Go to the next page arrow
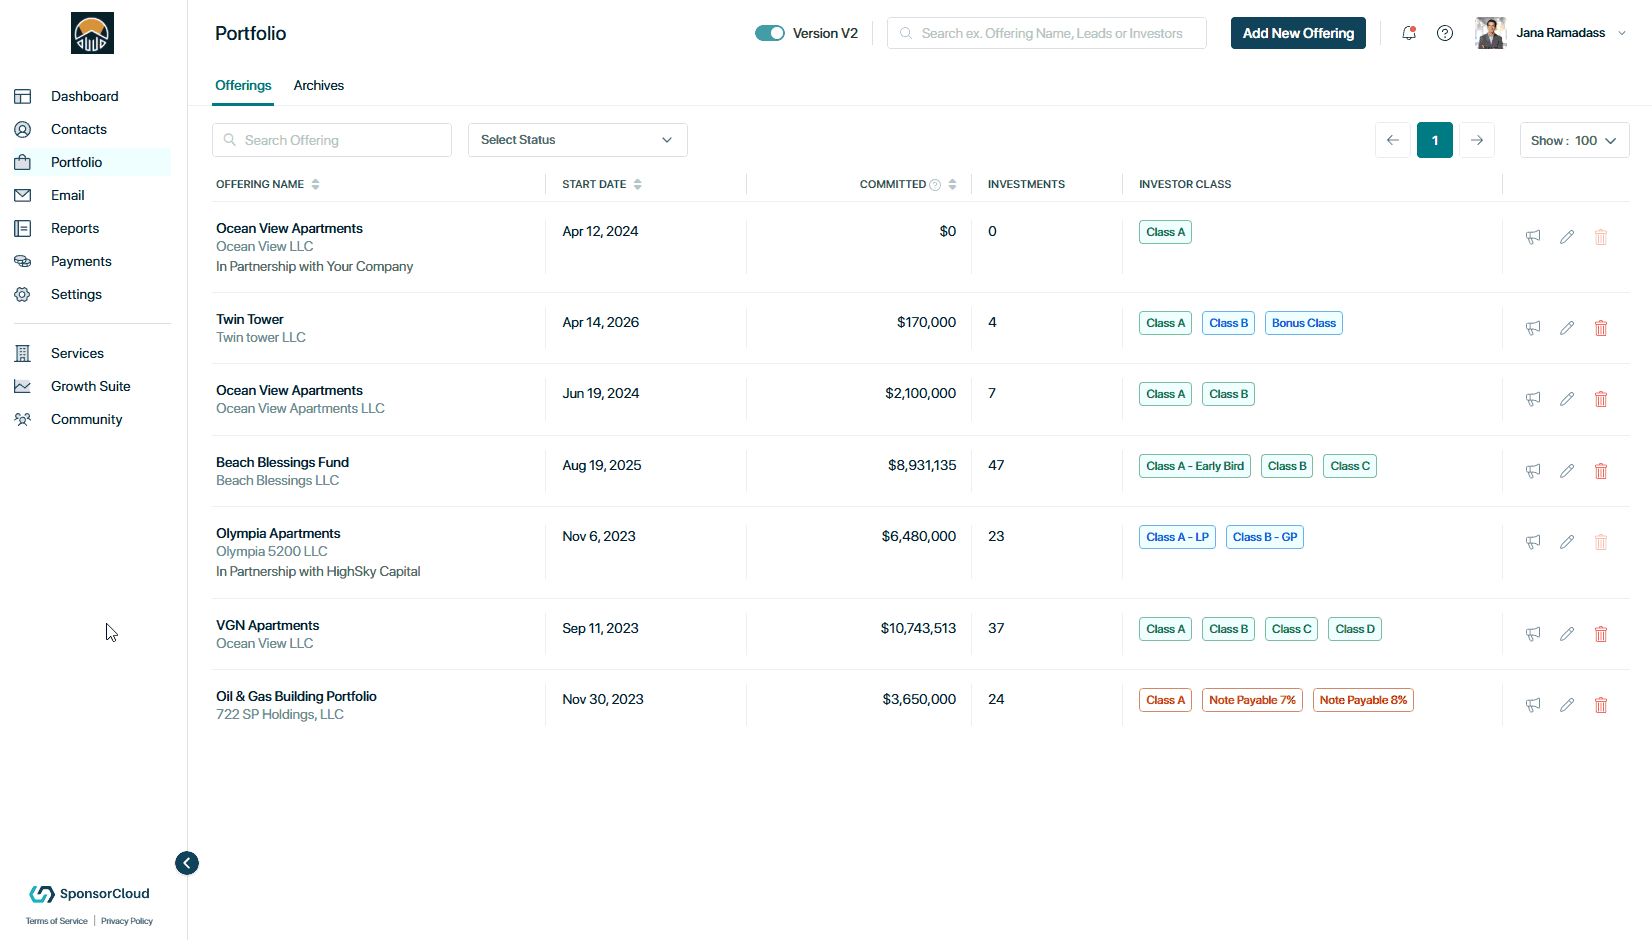The image size is (1652, 940). tap(1477, 140)
